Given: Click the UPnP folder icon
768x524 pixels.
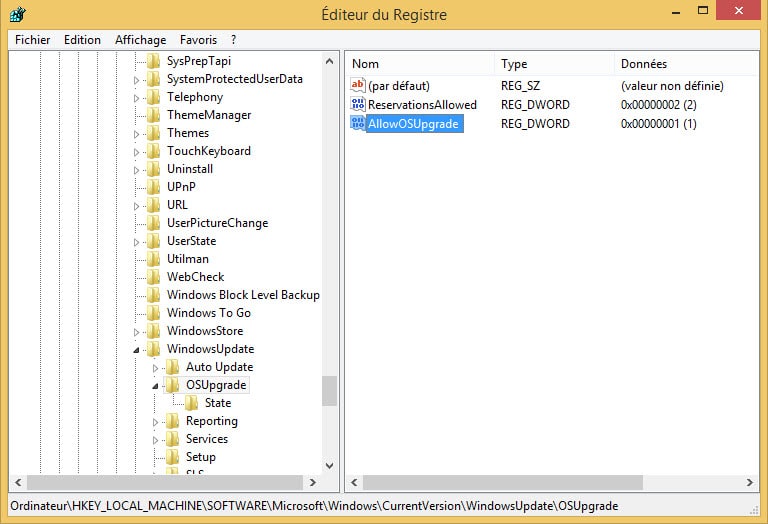Looking at the screenshot, I should [x=154, y=187].
